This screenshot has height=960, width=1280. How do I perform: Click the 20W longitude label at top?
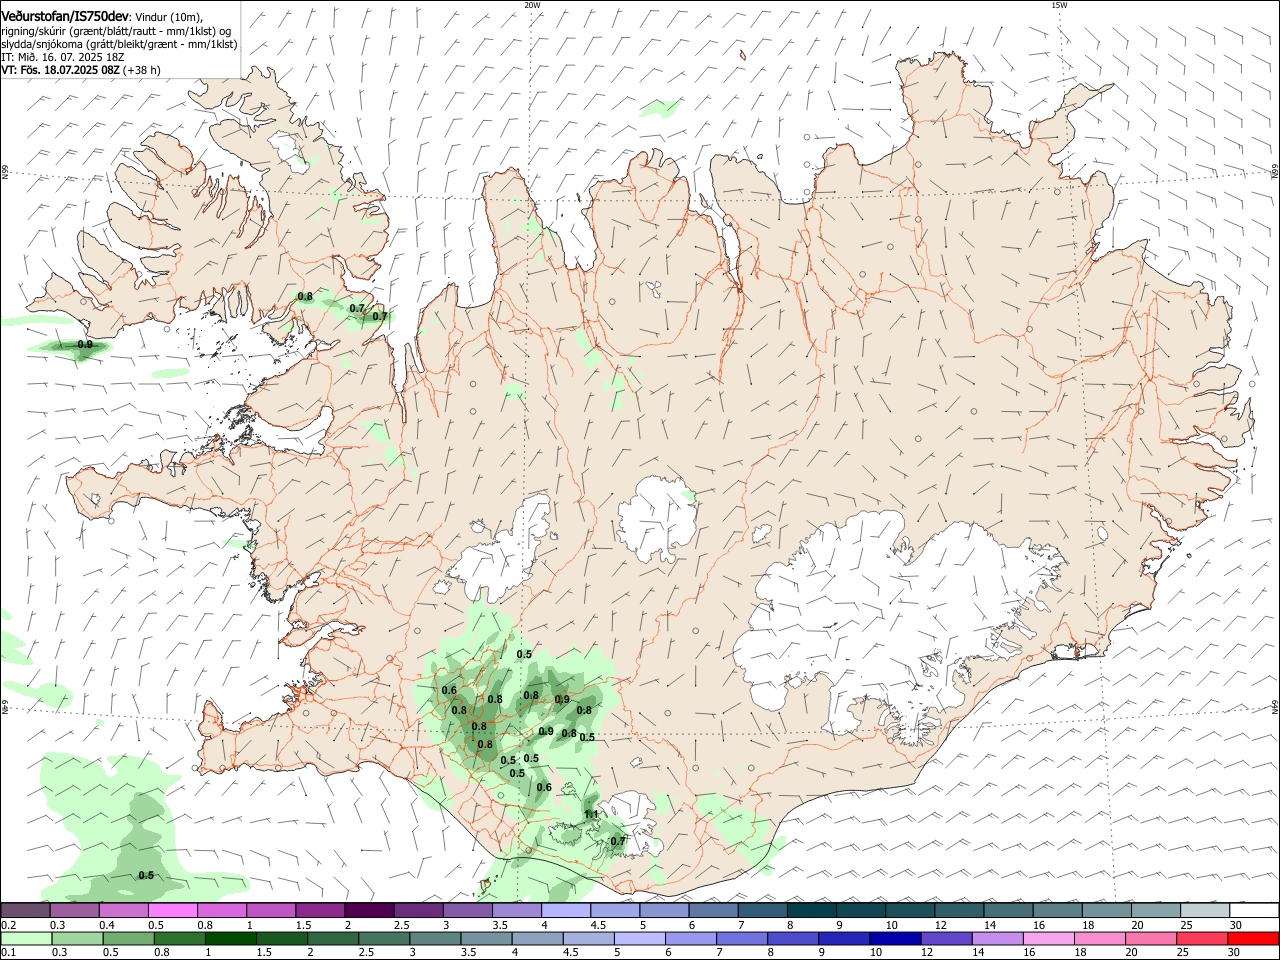532,5
